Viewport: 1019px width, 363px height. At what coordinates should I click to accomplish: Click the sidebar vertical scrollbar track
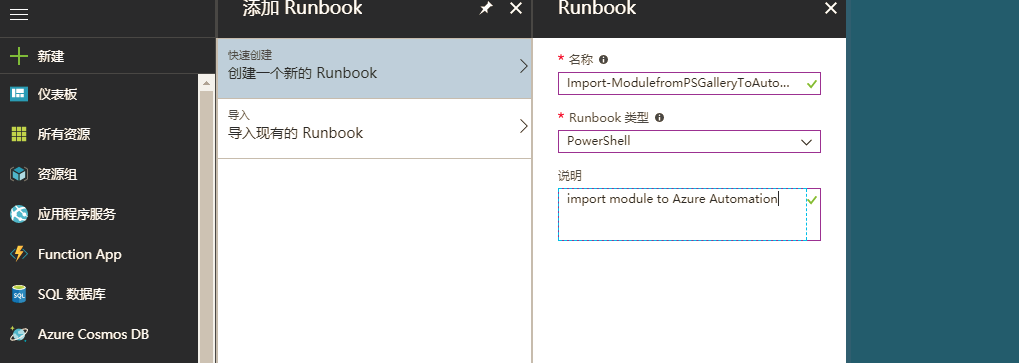(x=207, y=227)
